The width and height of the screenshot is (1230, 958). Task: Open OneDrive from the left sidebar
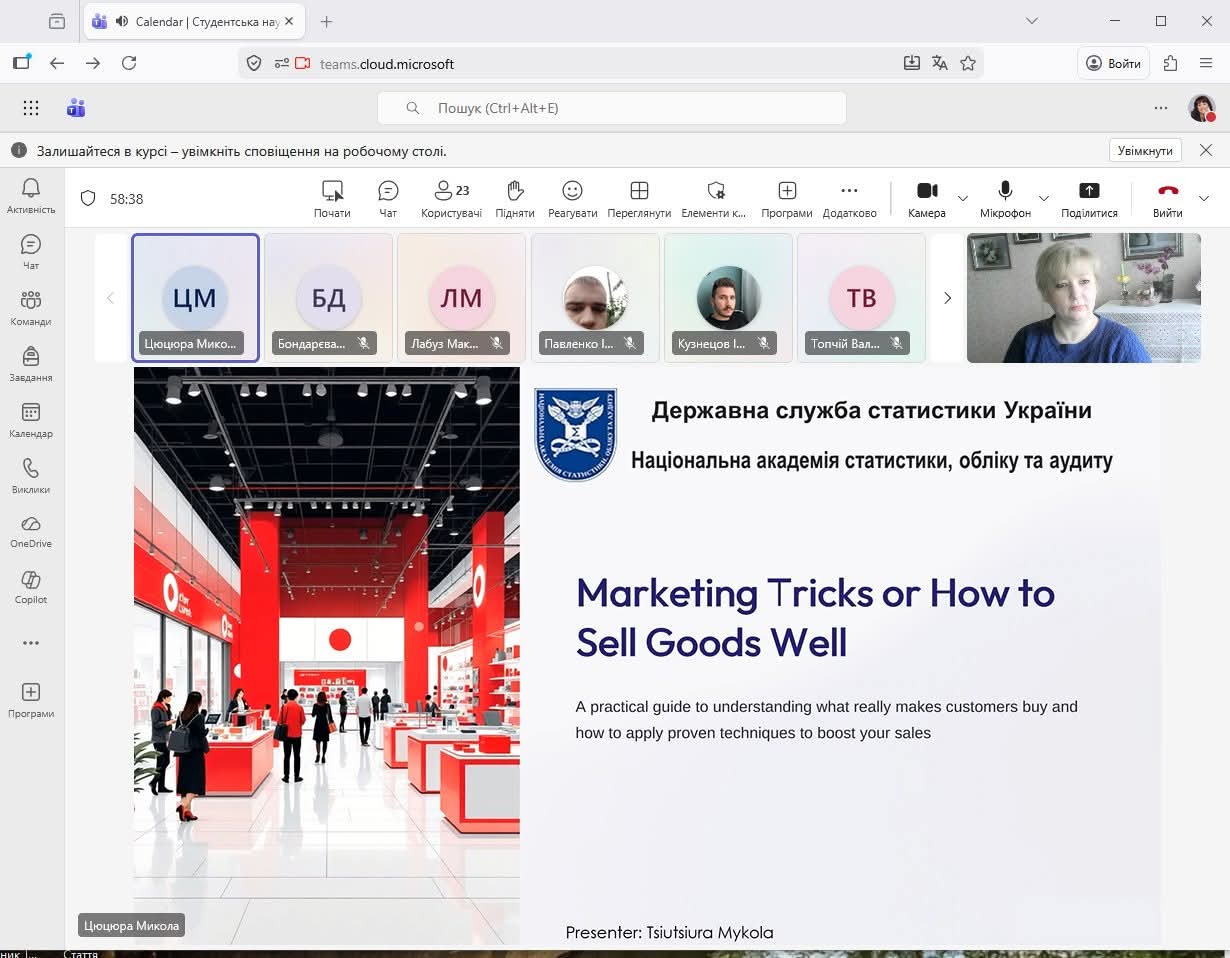(30, 531)
